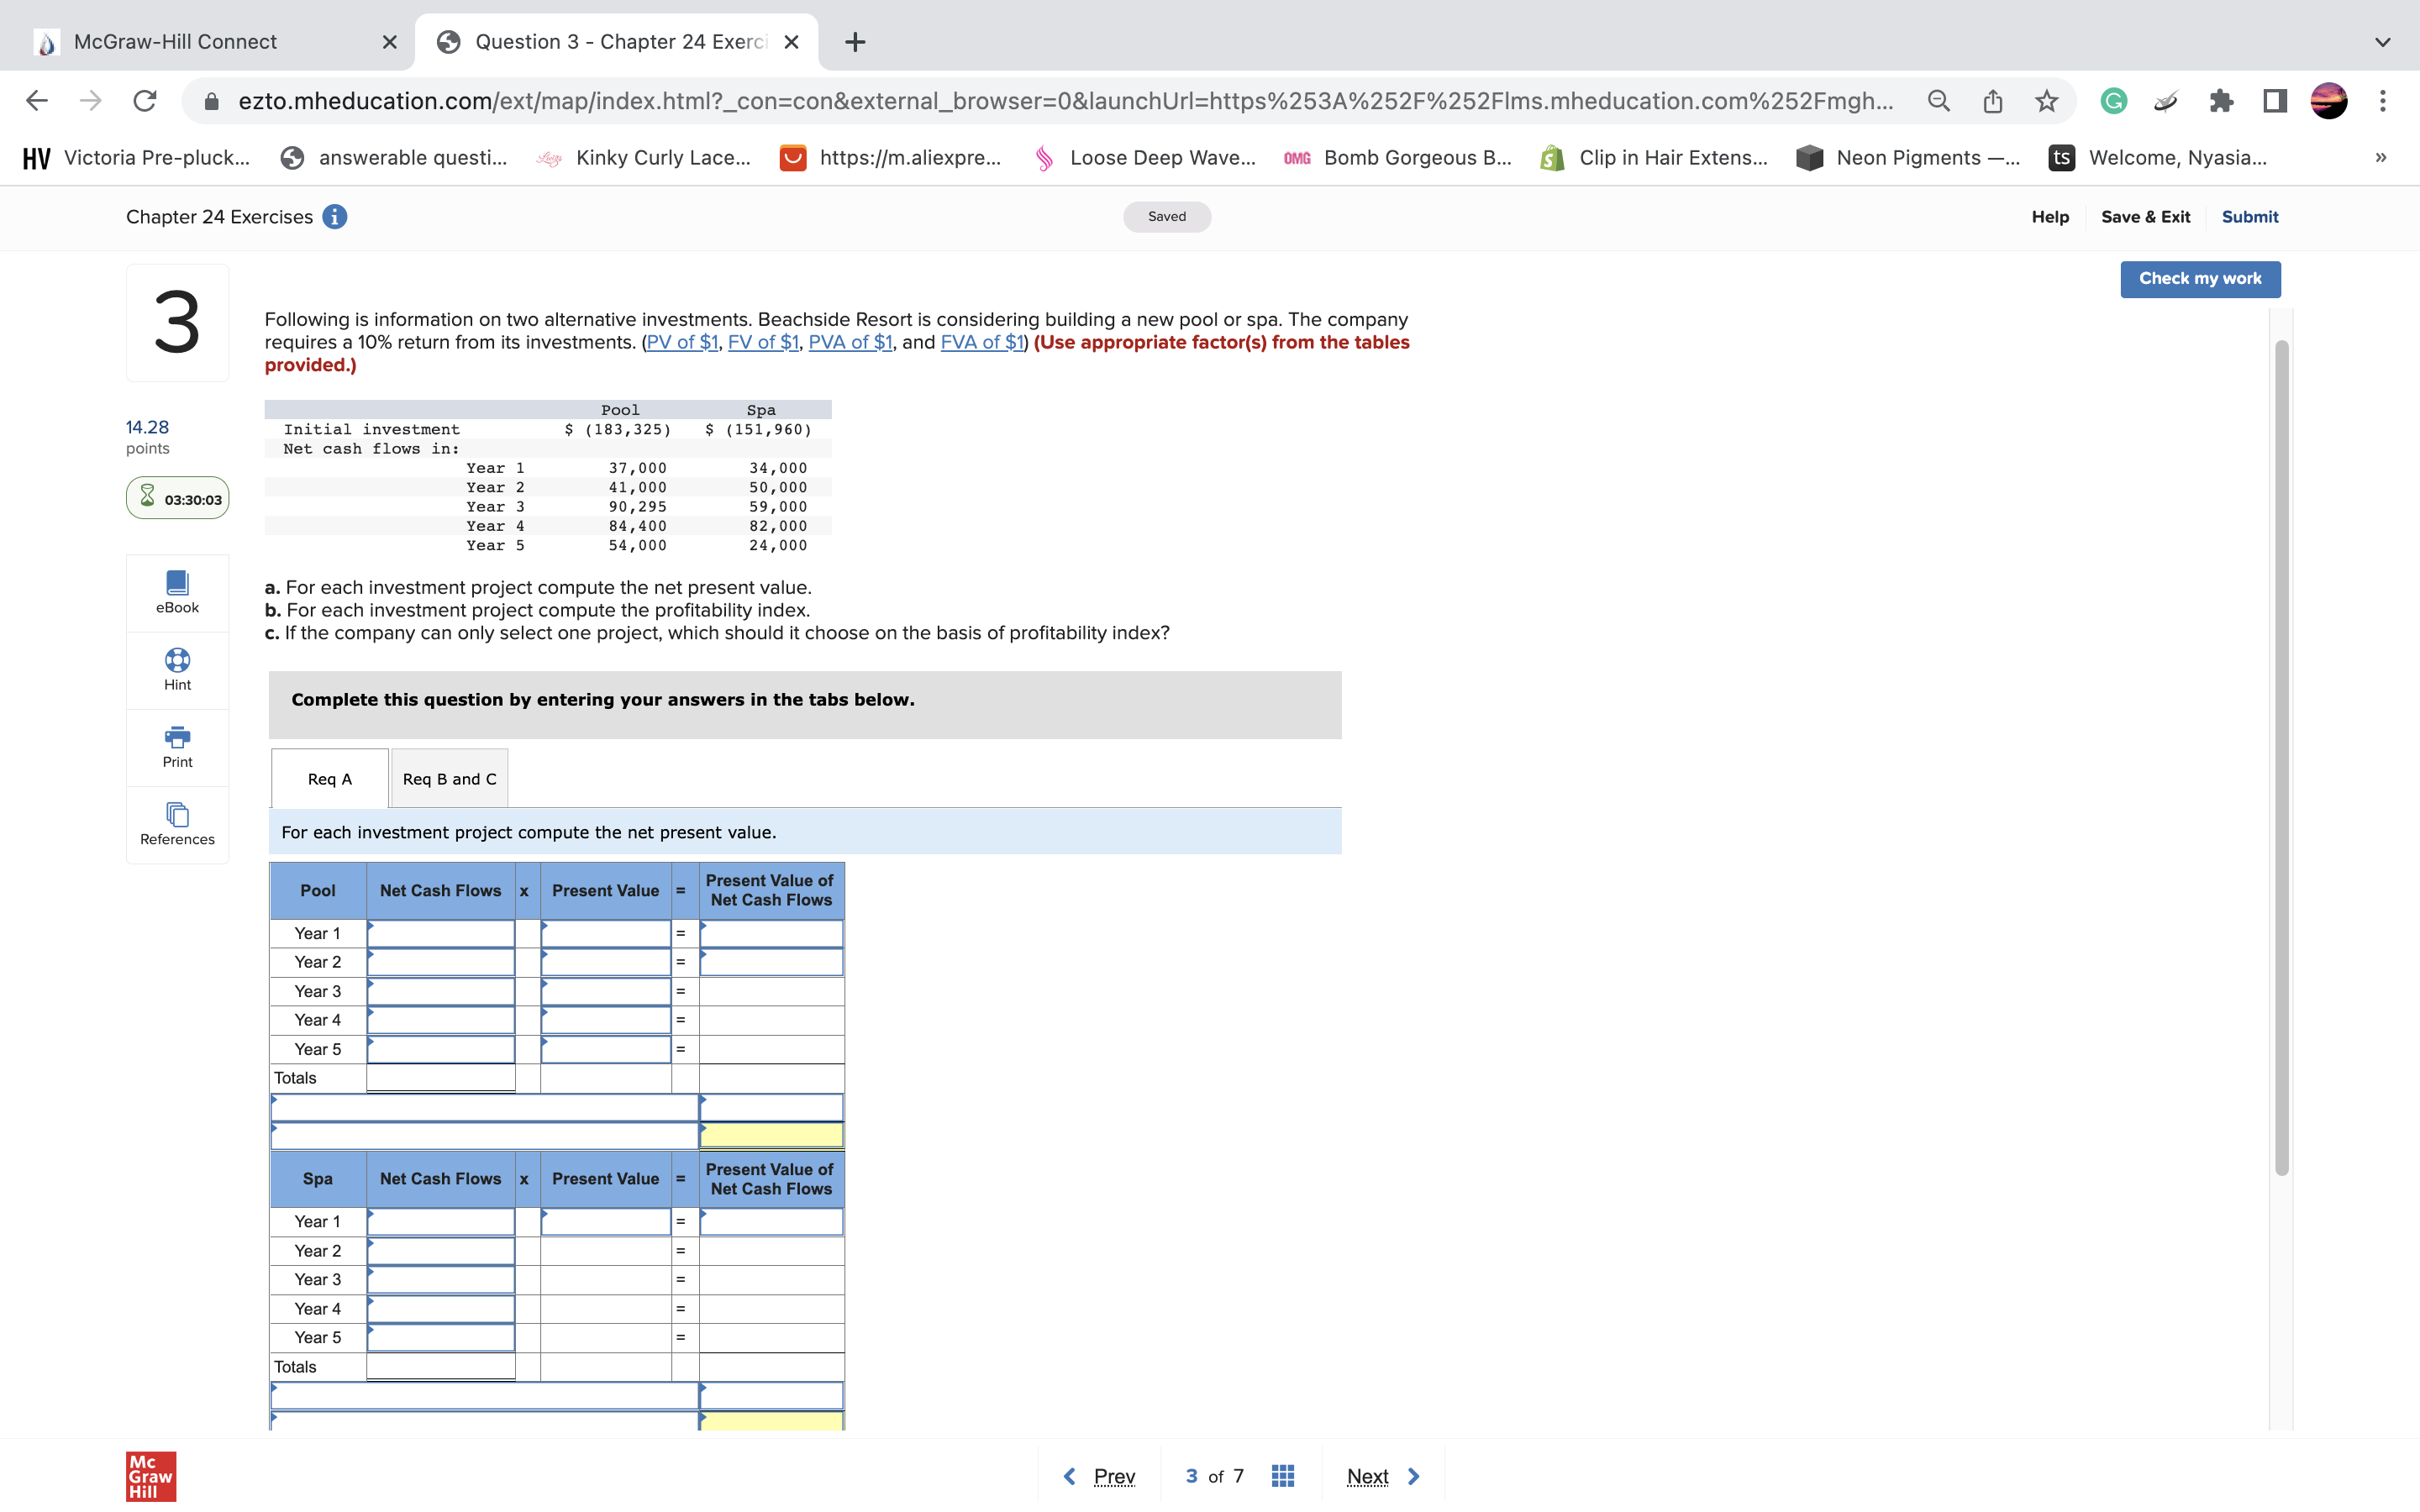Open the PV of $1 link
This screenshot has width=2420, height=1512.
(683, 341)
